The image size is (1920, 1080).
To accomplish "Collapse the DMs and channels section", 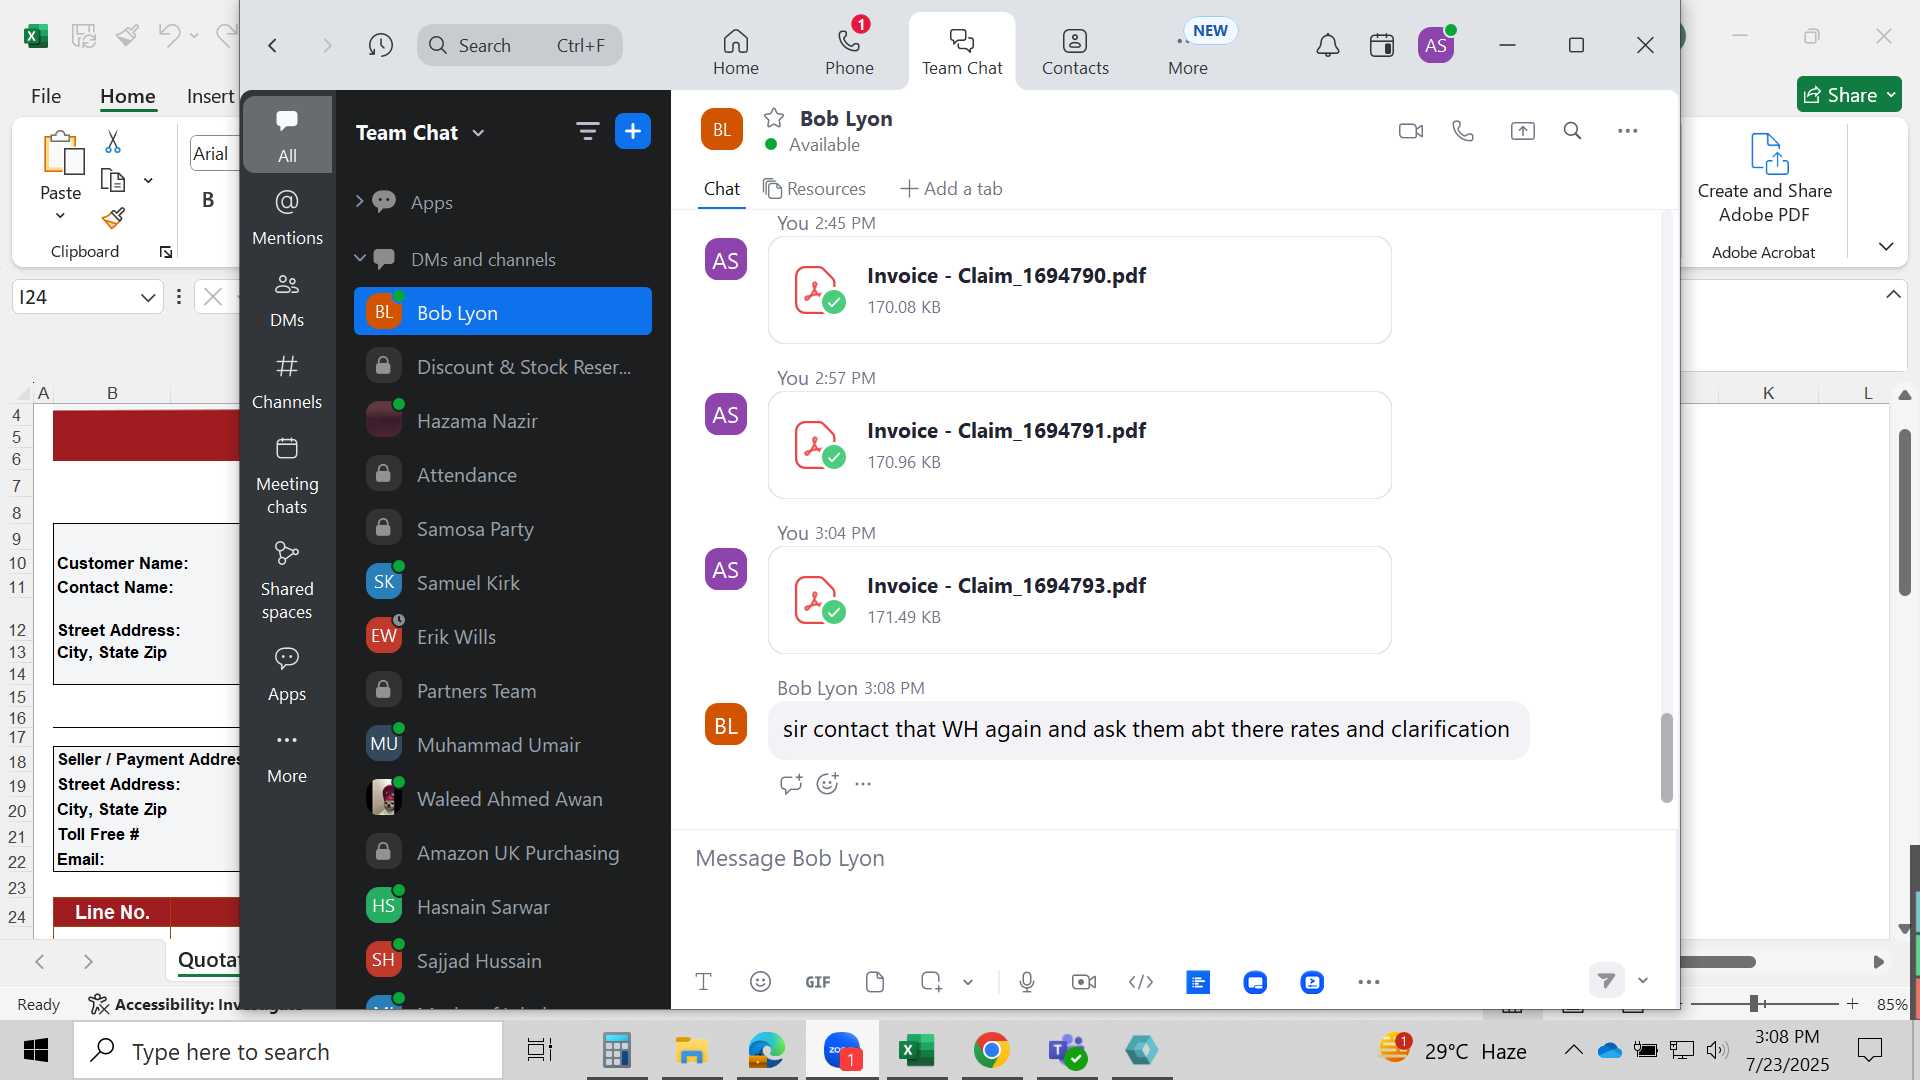I will point(359,259).
